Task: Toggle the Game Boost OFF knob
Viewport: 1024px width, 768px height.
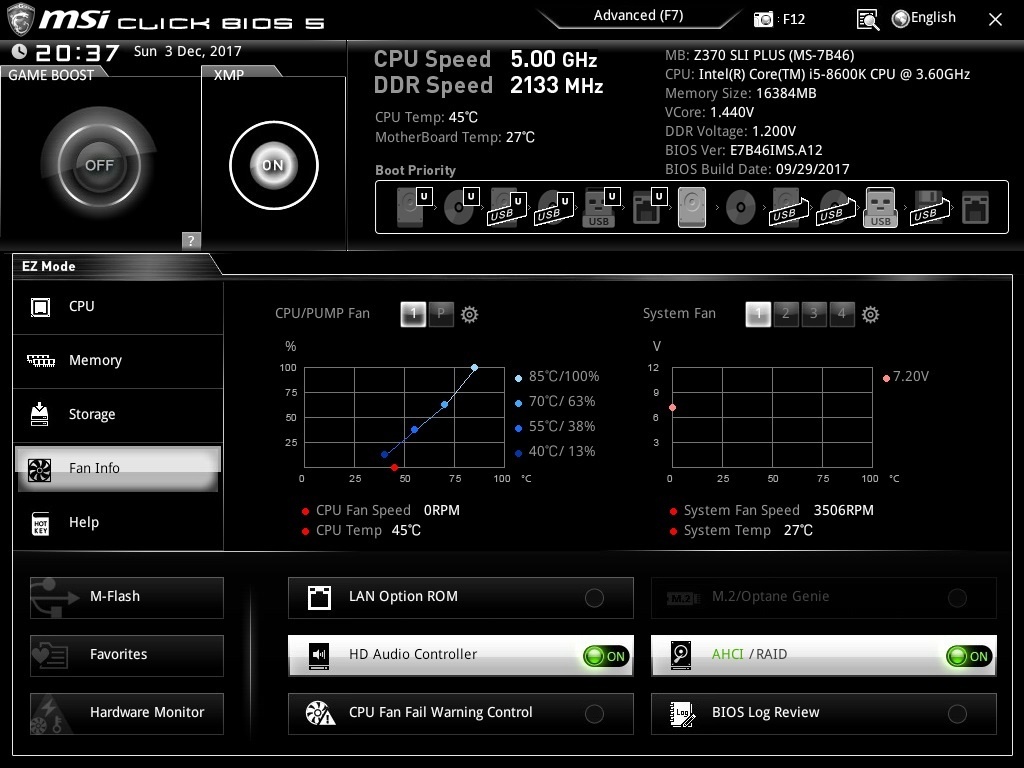Action: (99, 165)
